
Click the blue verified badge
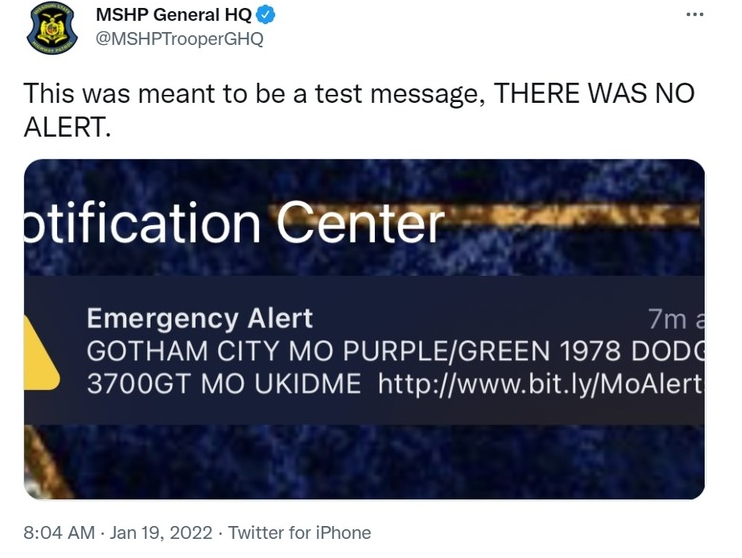point(265,15)
